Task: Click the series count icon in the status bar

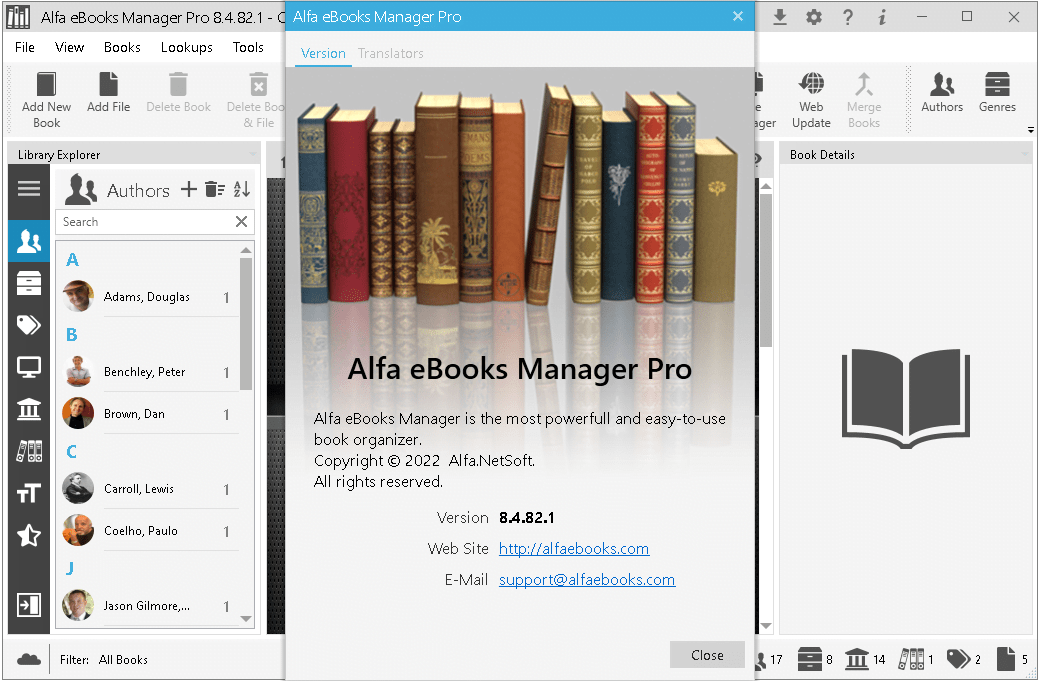Action: (911, 659)
